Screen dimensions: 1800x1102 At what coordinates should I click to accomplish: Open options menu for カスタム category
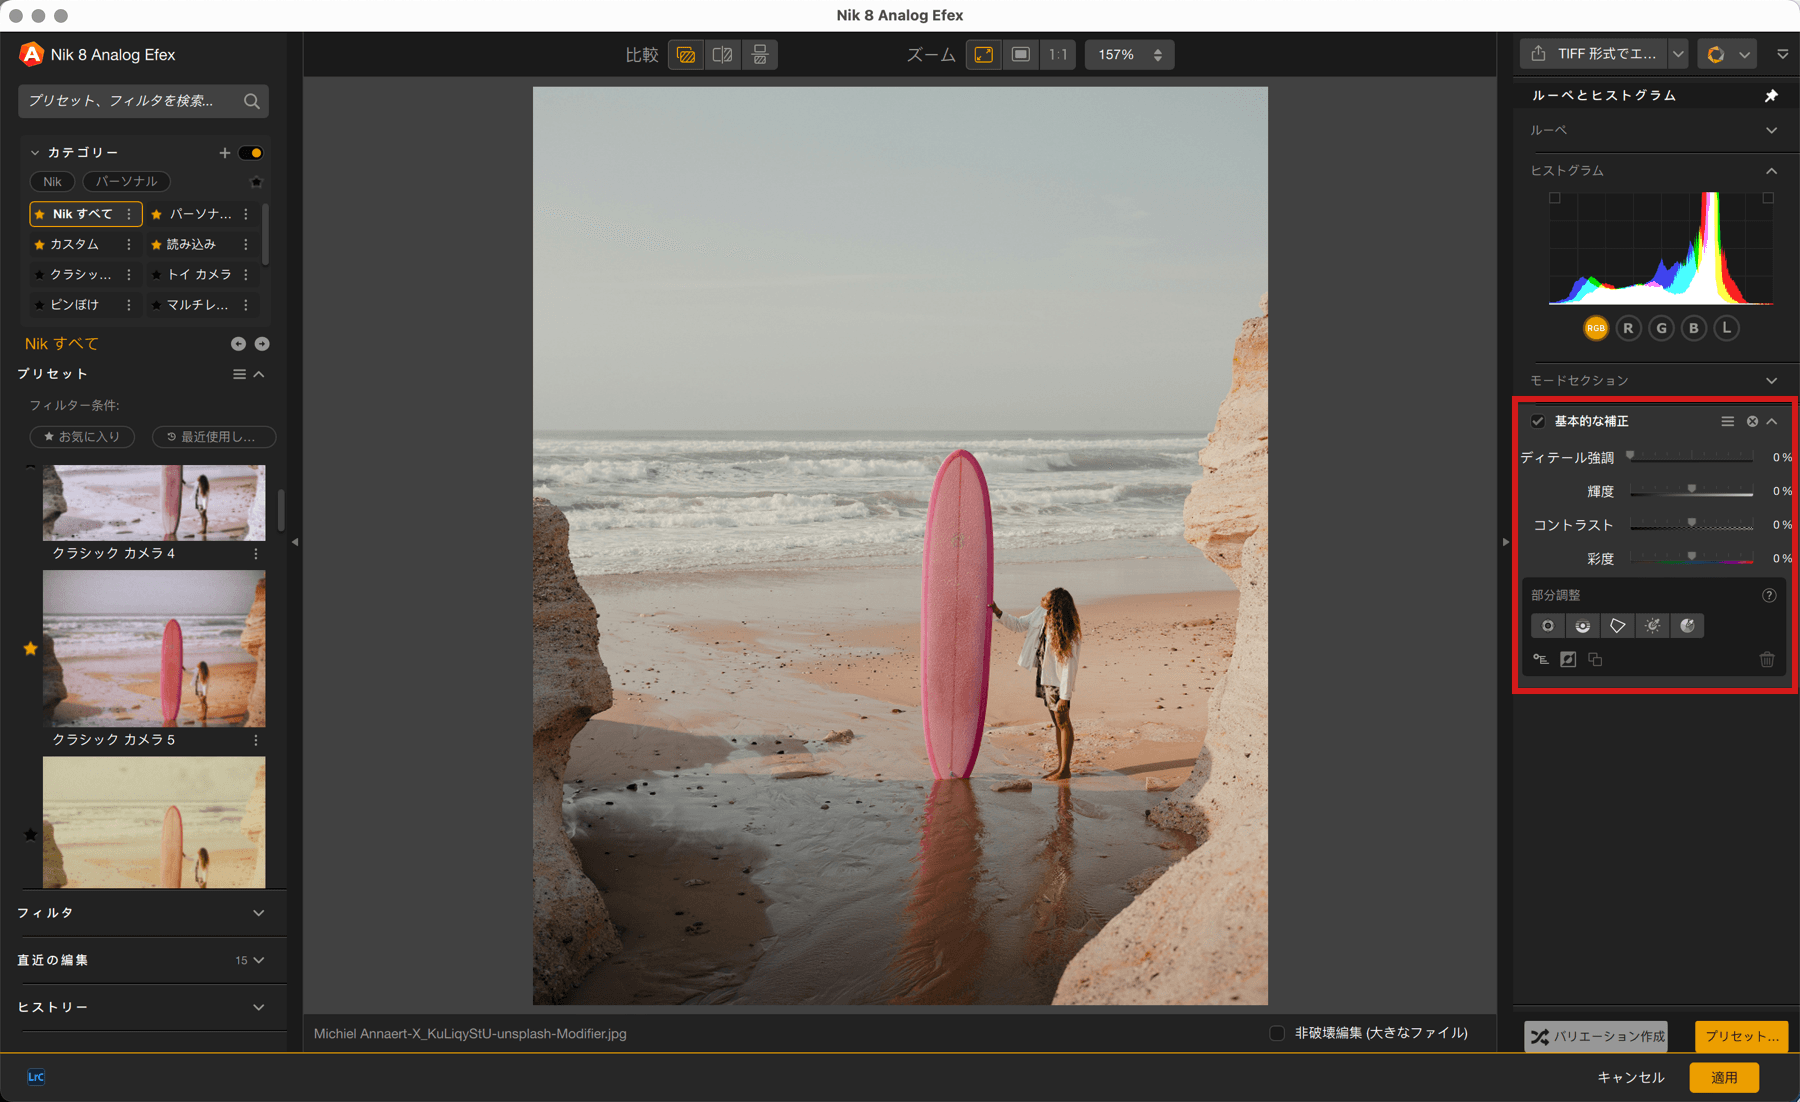[x=129, y=244]
